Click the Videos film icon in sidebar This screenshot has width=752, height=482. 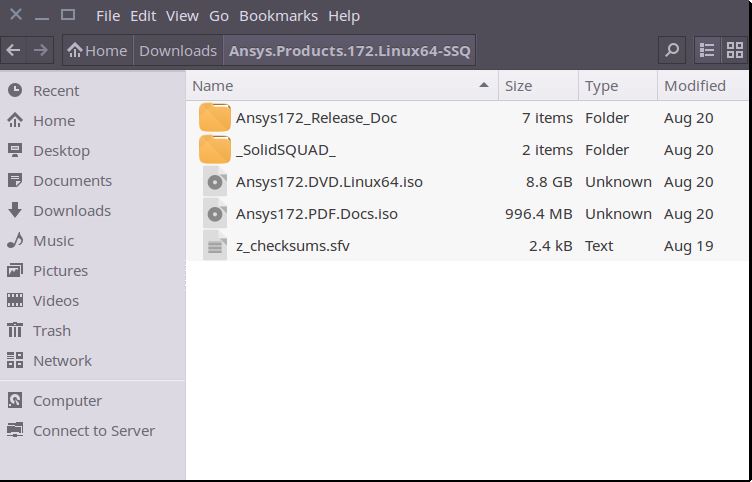[x=15, y=300]
